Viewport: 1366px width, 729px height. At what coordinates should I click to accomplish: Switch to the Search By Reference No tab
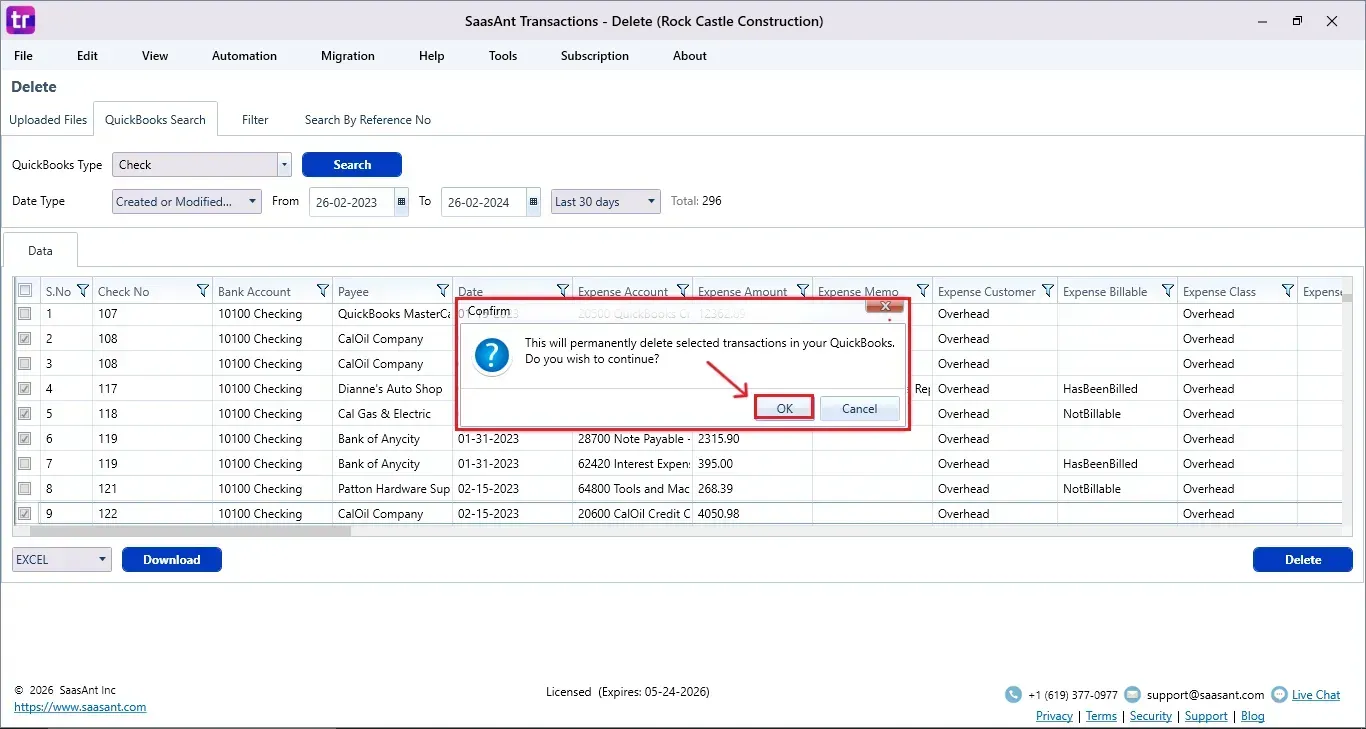tap(367, 120)
